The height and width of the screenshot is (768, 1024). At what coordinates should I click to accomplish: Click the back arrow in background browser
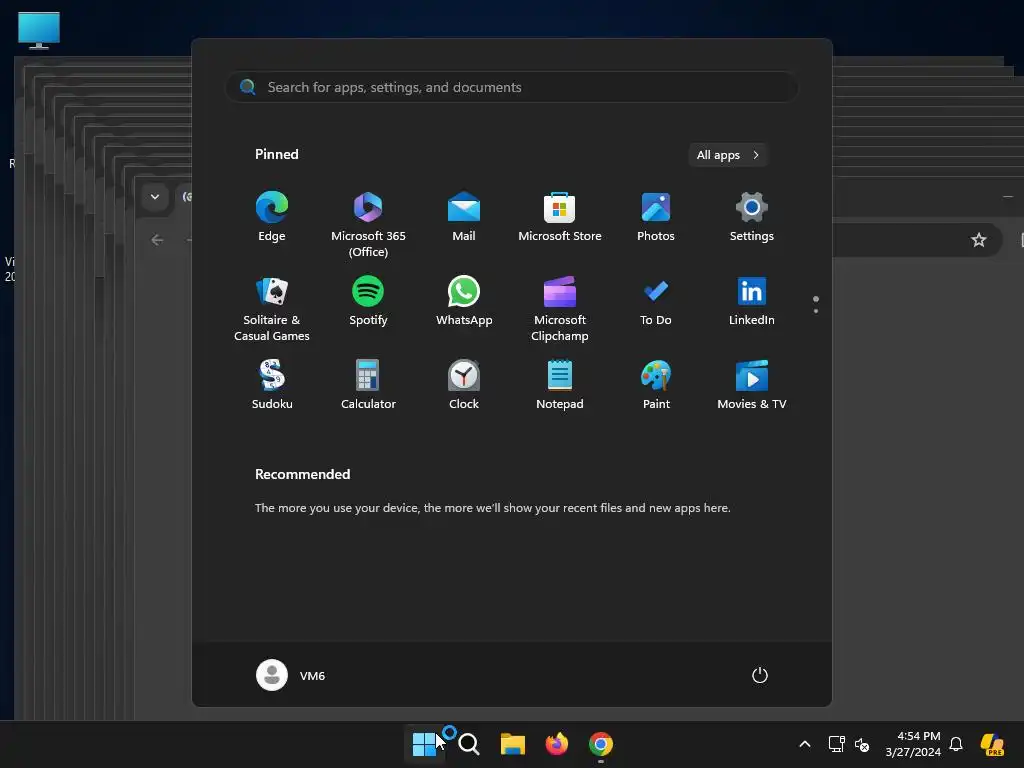pos(157,240)
